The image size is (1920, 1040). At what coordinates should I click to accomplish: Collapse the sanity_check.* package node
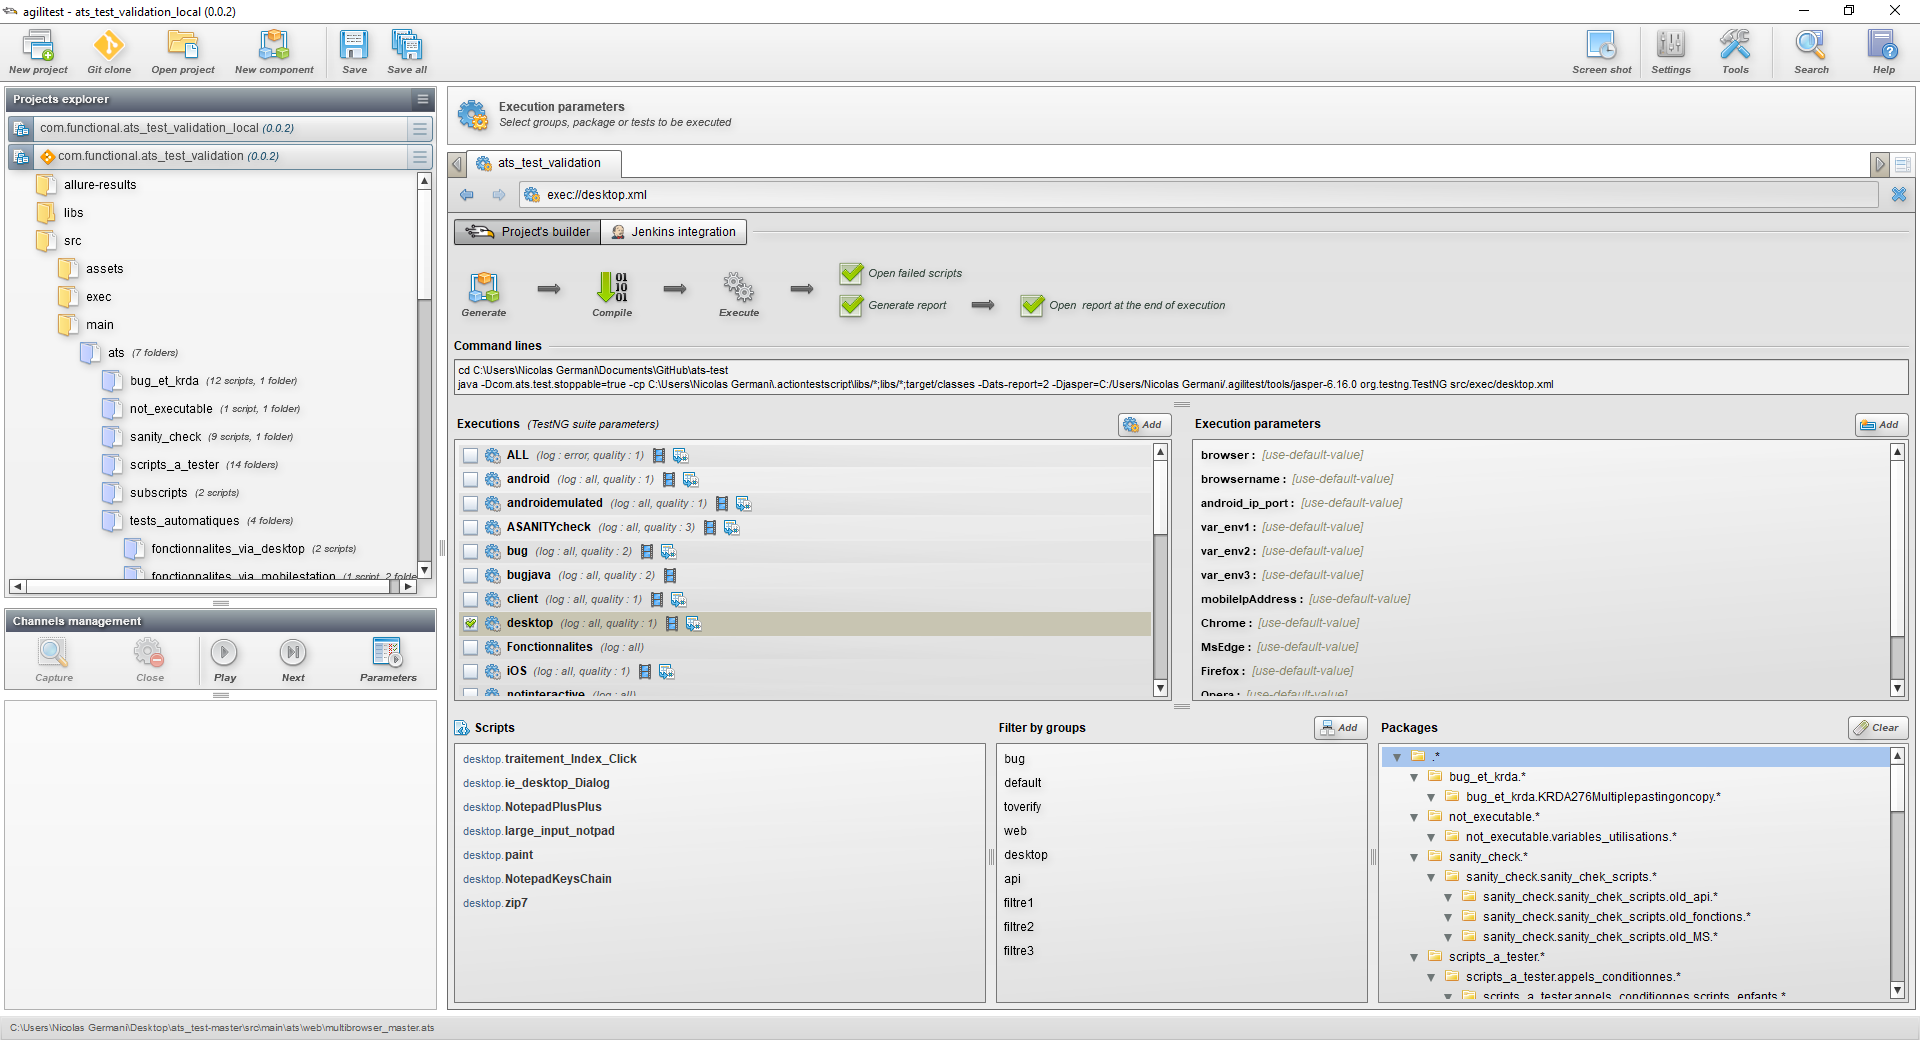1413,857
